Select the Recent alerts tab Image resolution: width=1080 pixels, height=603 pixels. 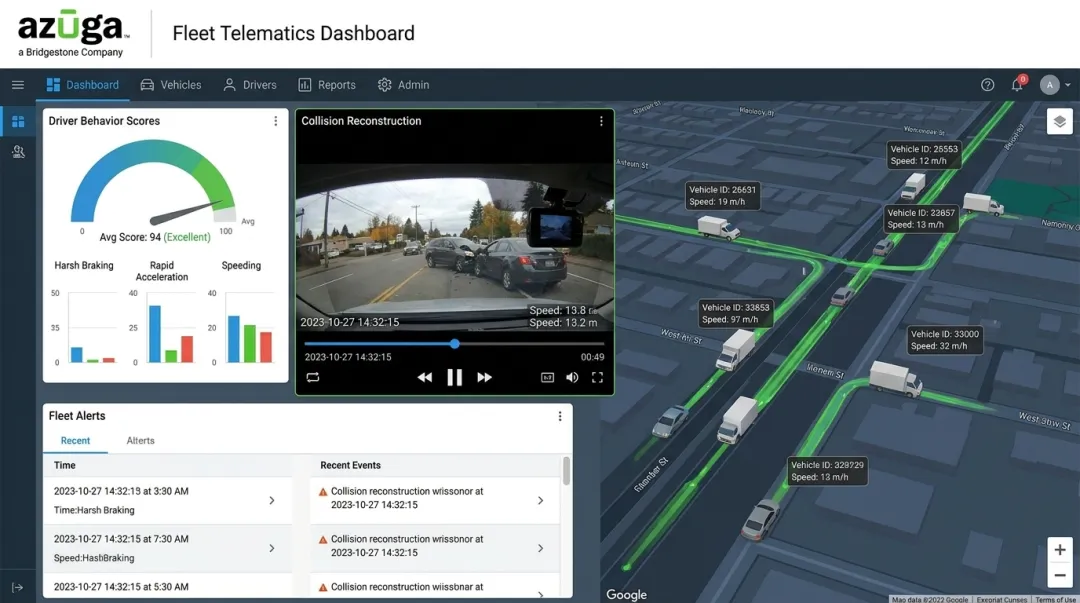[75, 440]
